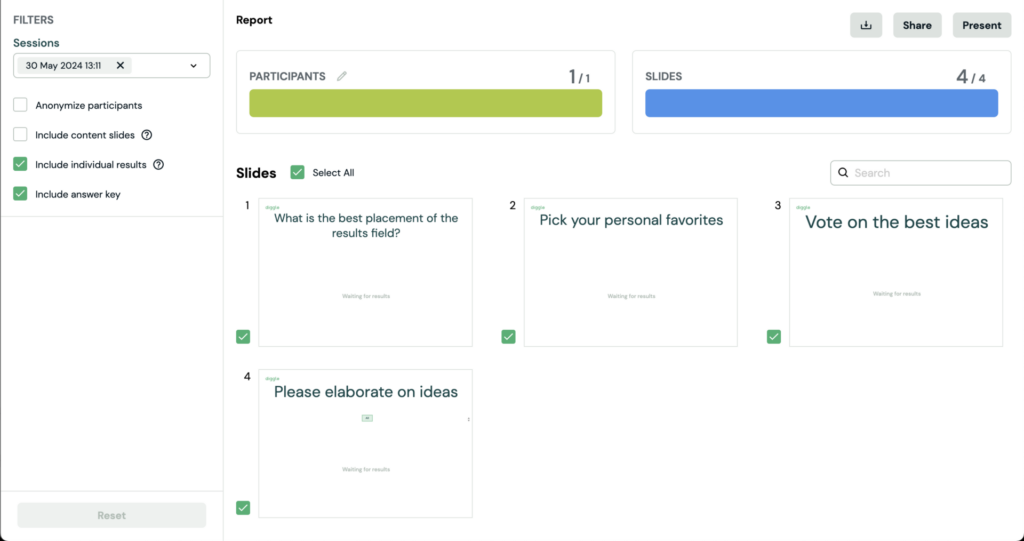1024x541 pixels.
Task: Deselect slide 2 checkbox
Action: [x=508, y=336]
